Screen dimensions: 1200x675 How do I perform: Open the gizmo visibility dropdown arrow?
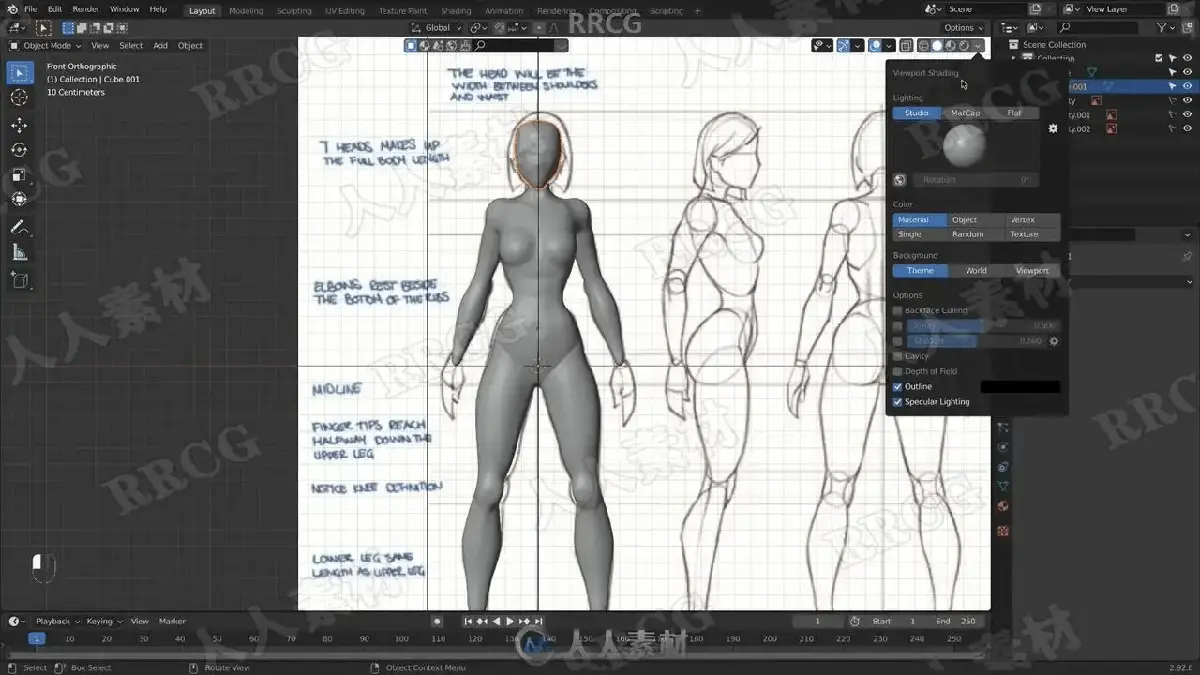pos(858,45)
